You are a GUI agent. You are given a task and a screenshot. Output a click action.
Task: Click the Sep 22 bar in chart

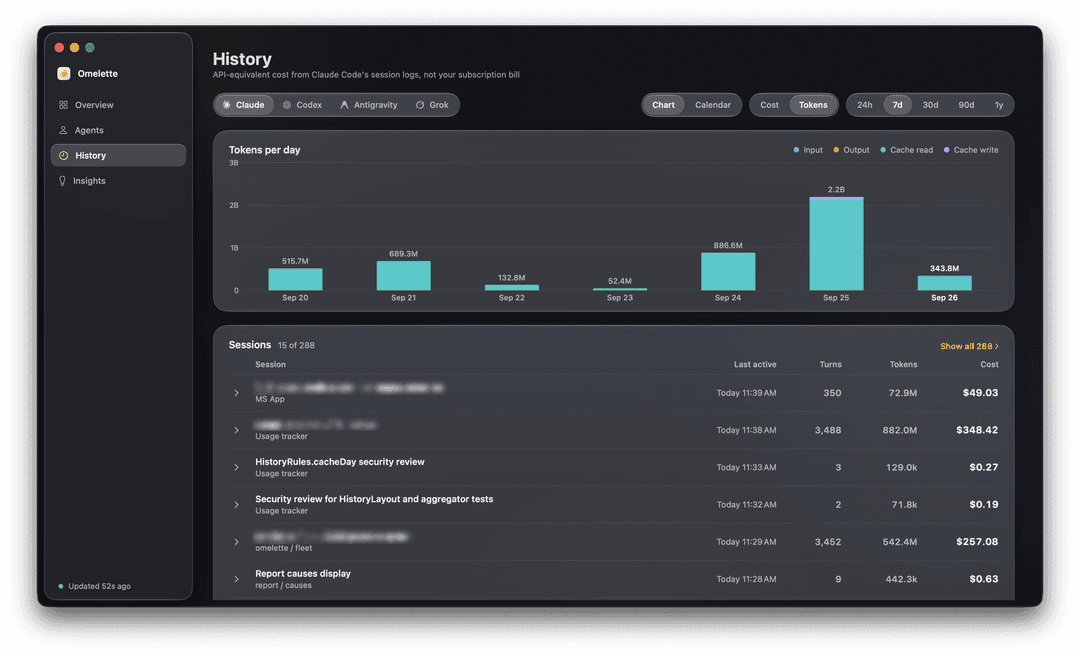512,287
